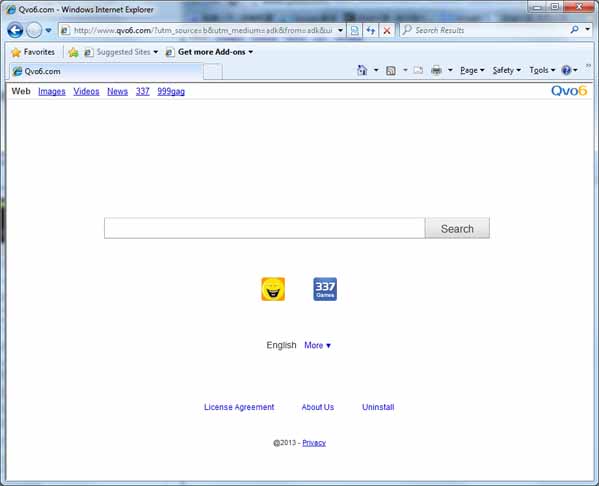Select the Qvo6.com browser tab
This screenshot has width=599, height=486.
[105, 71]
